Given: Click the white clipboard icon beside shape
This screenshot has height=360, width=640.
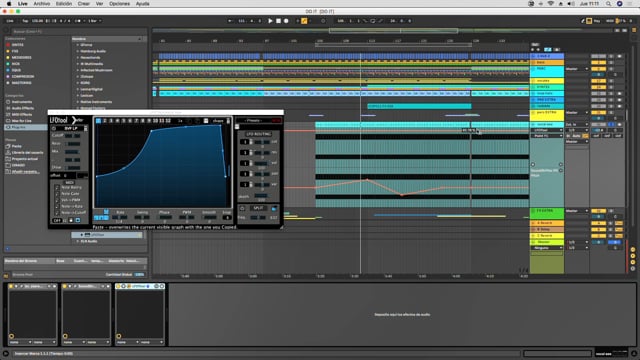Looking at the screenshot, I should [206, 121].
